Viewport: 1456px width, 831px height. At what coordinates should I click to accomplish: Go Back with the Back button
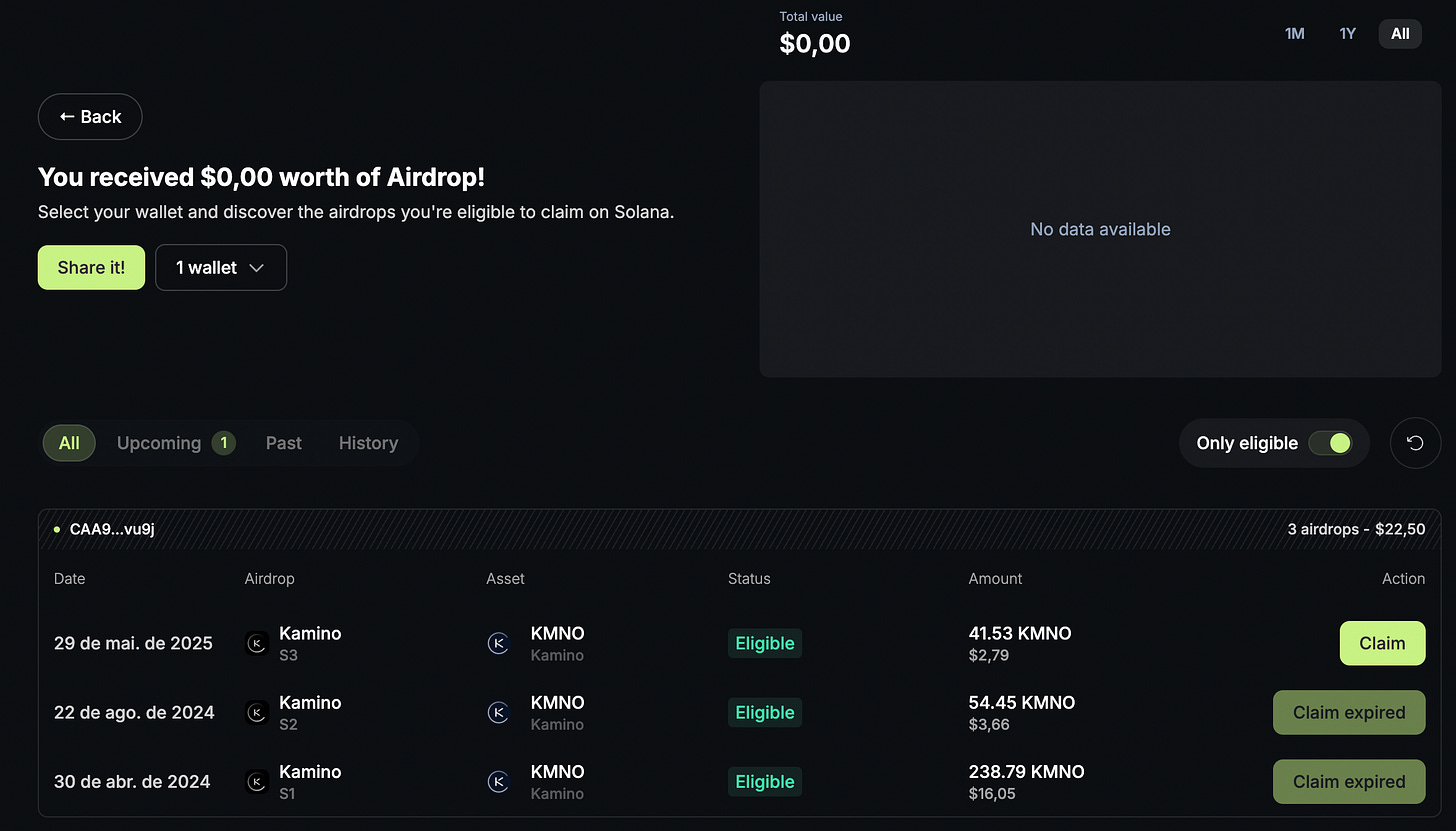tap(90, 117)
